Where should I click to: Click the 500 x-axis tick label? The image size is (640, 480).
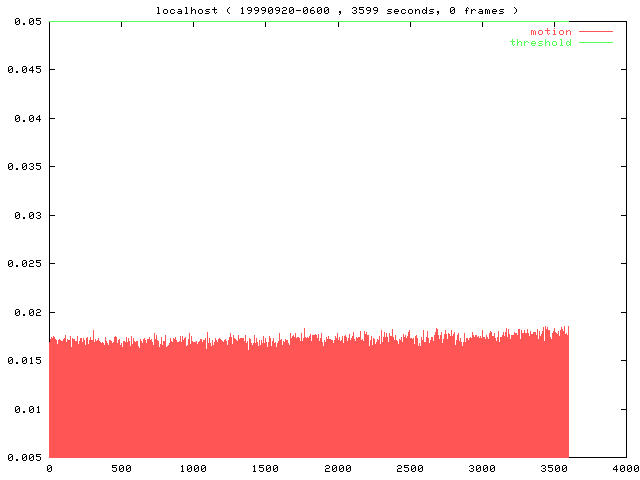[121, 468]
